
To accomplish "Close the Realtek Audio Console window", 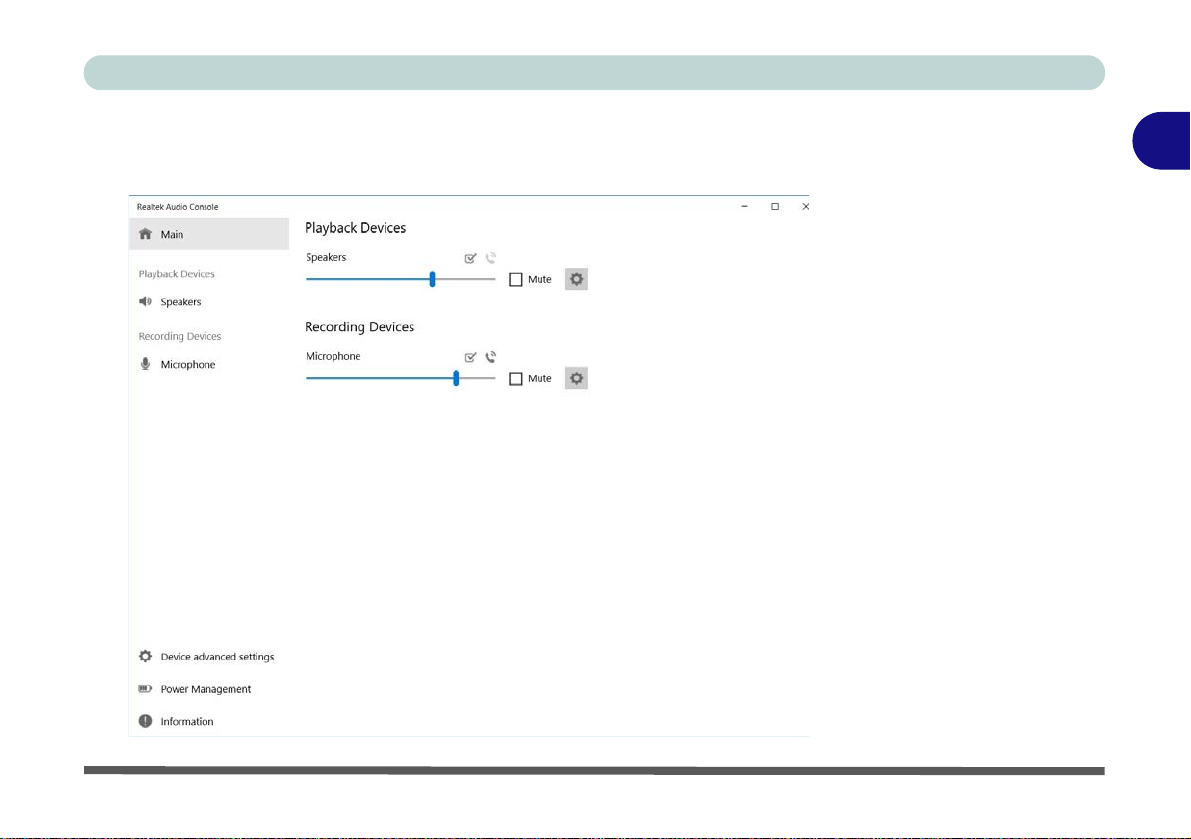I will coord(805,207).
